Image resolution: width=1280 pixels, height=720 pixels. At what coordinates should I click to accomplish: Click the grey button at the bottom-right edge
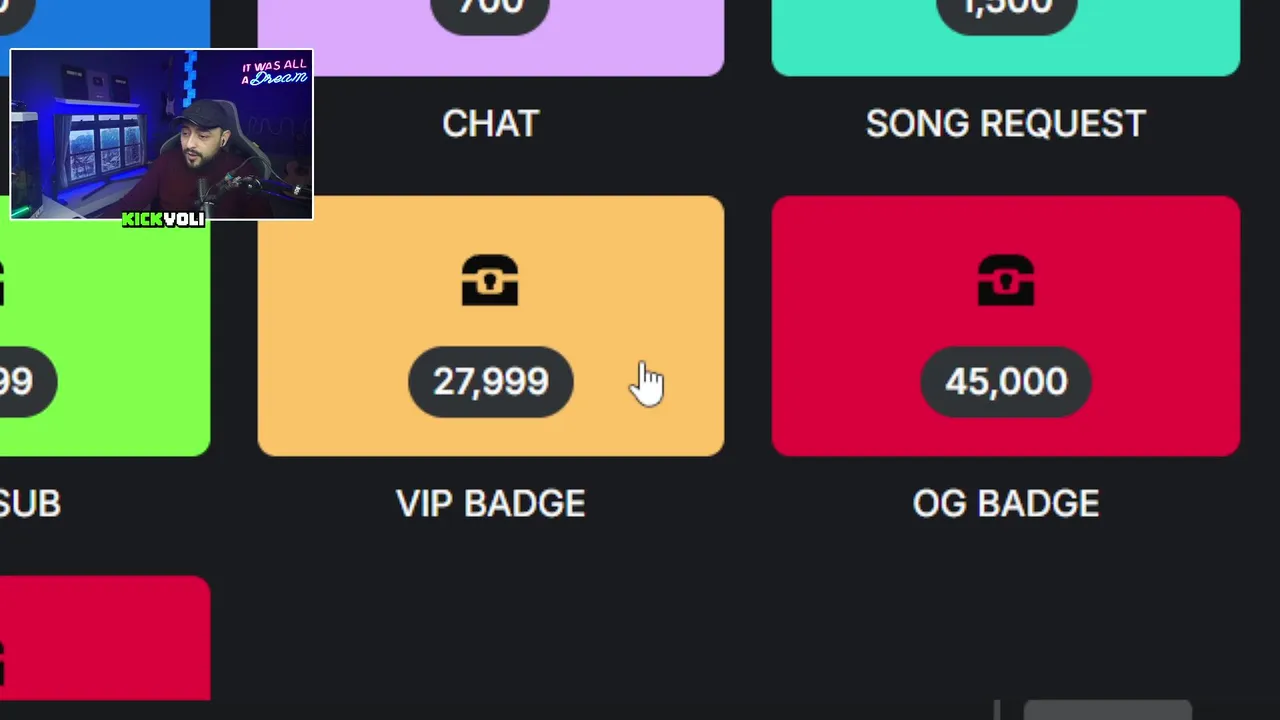1107,710
